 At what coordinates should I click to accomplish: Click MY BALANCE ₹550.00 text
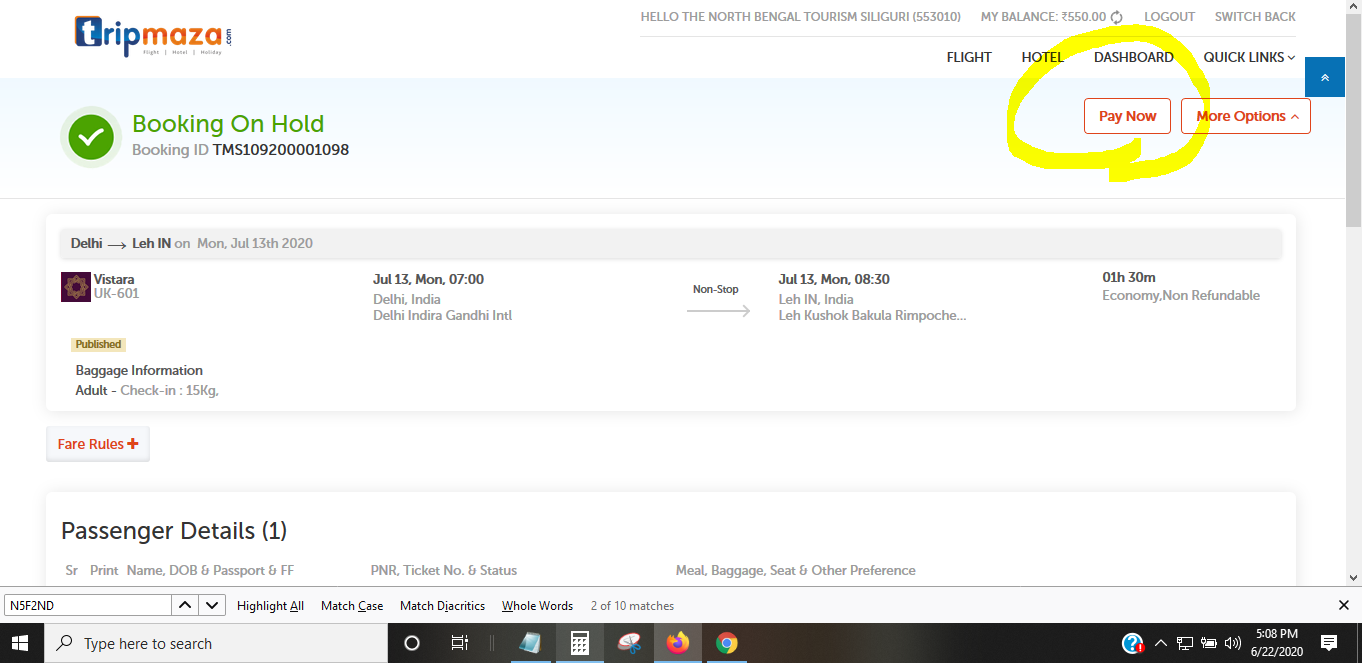click(1043, 17)
